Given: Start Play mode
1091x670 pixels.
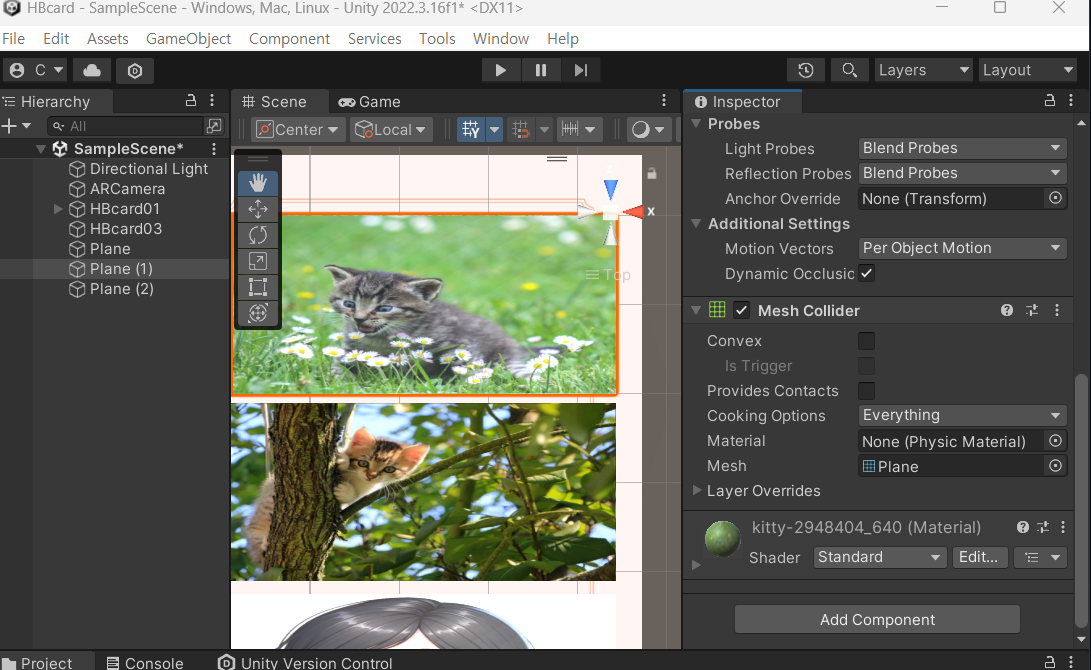Looking at the screenshot, I should (x=500, y=70).
